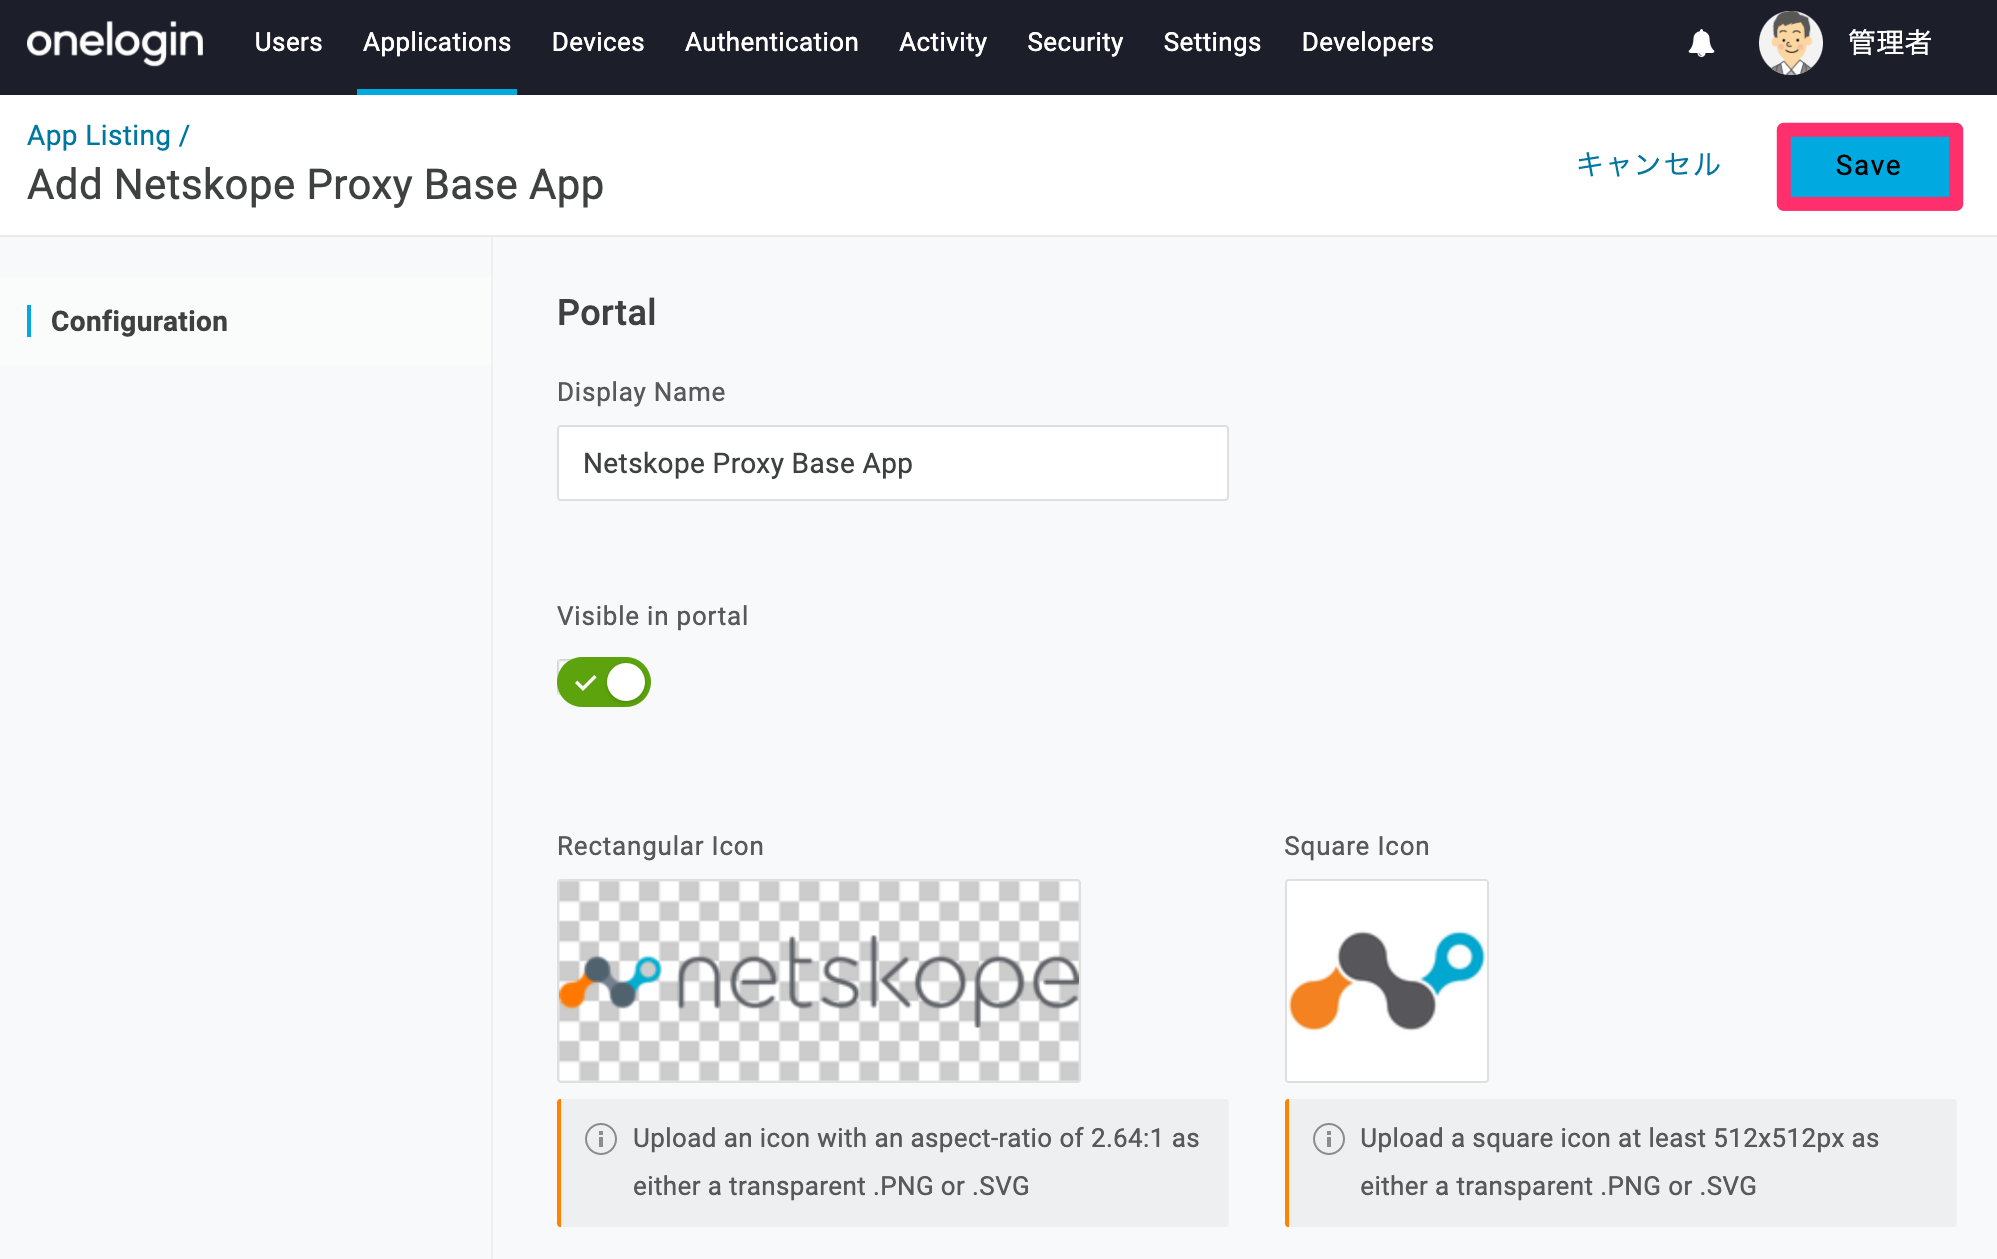
Task: Click the キャンセル link
Action: [1648, 164]
